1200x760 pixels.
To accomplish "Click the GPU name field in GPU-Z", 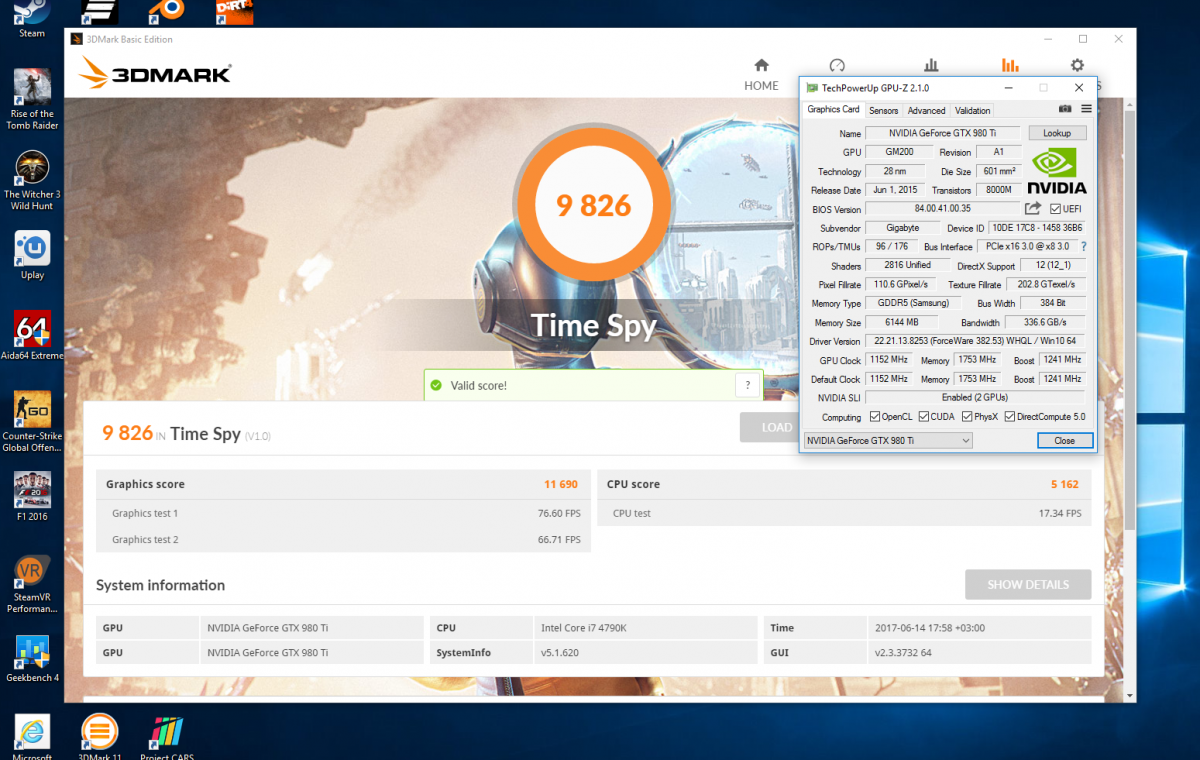I will click(x=943, y=133).
